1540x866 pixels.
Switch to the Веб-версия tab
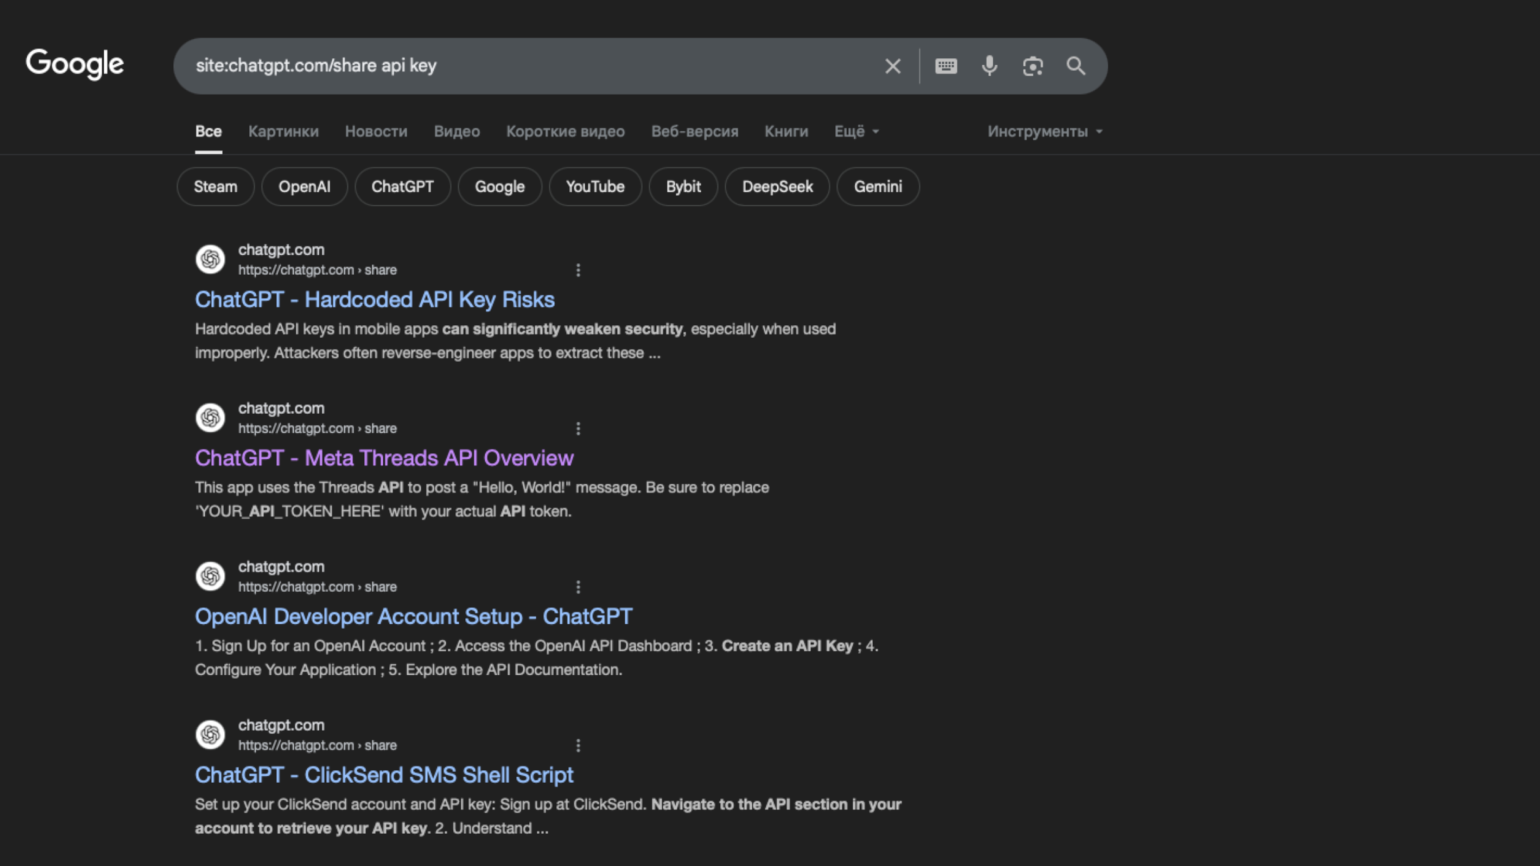695,131
